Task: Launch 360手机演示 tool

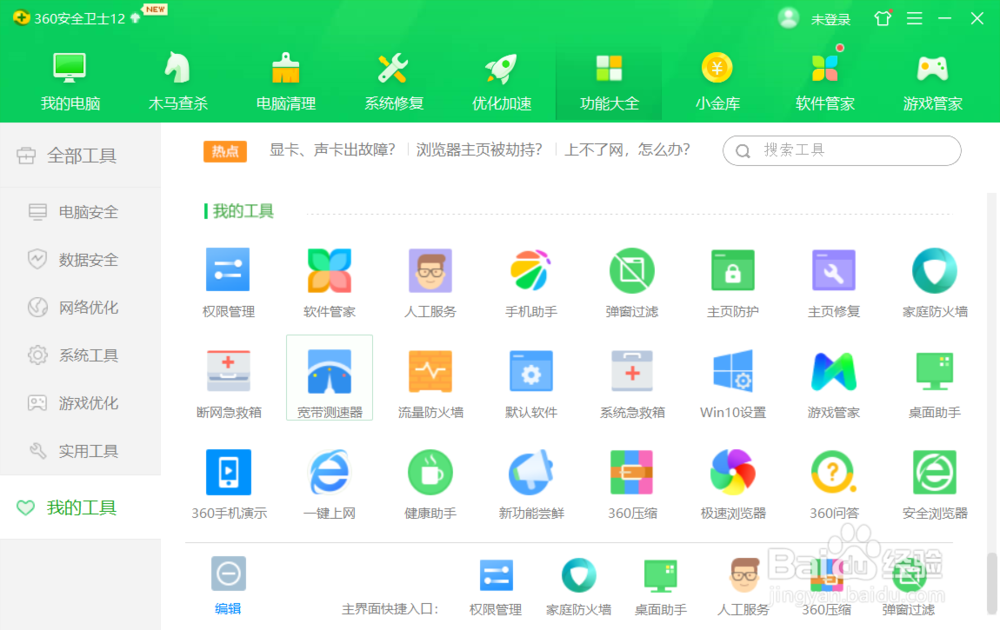Action: pyautogui.click(x=228, y=484)
